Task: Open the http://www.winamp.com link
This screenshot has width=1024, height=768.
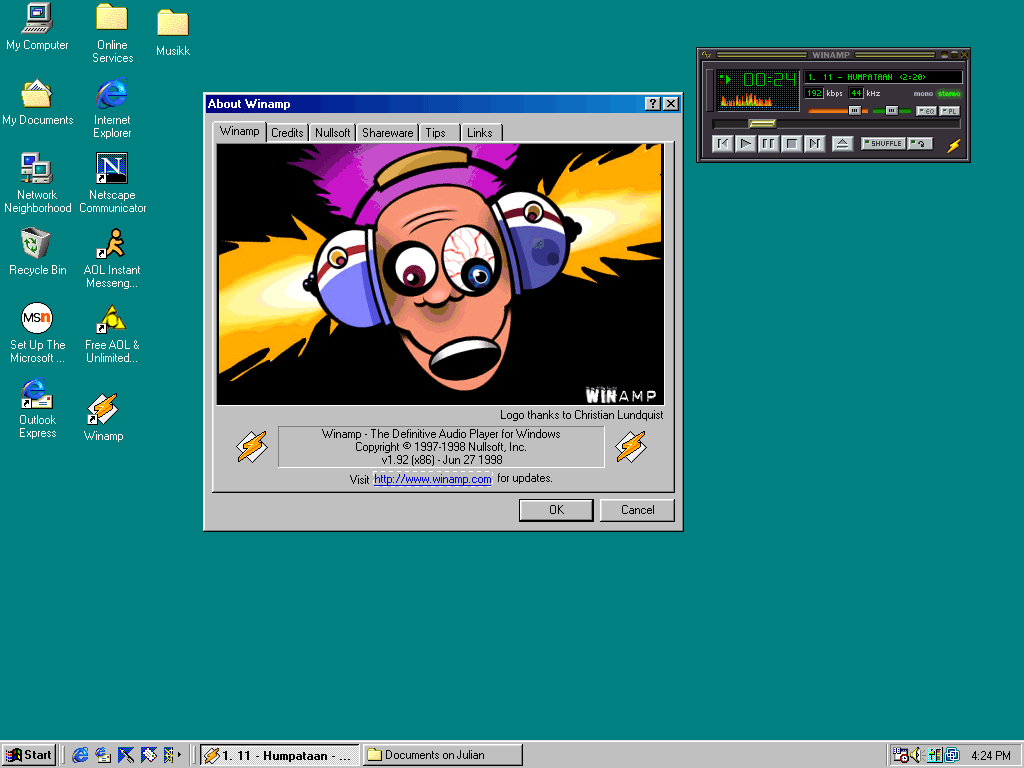Action: [432, 479]
